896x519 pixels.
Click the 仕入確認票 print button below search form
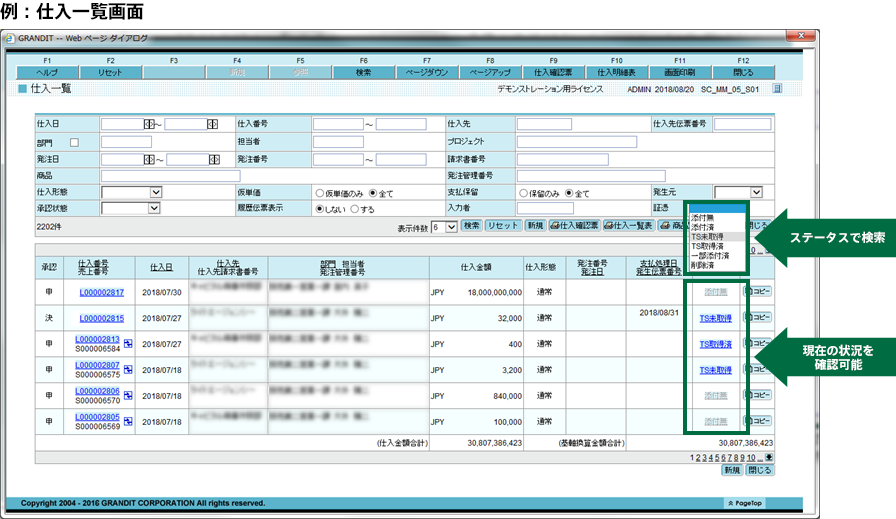click(x=574, y=226)
